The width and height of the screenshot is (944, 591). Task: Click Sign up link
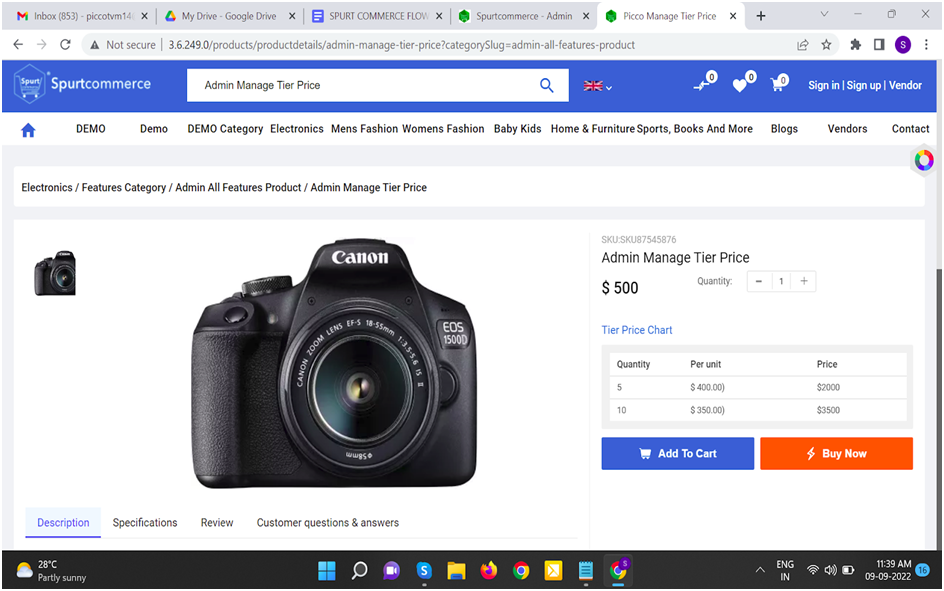[x=863, y=85]
